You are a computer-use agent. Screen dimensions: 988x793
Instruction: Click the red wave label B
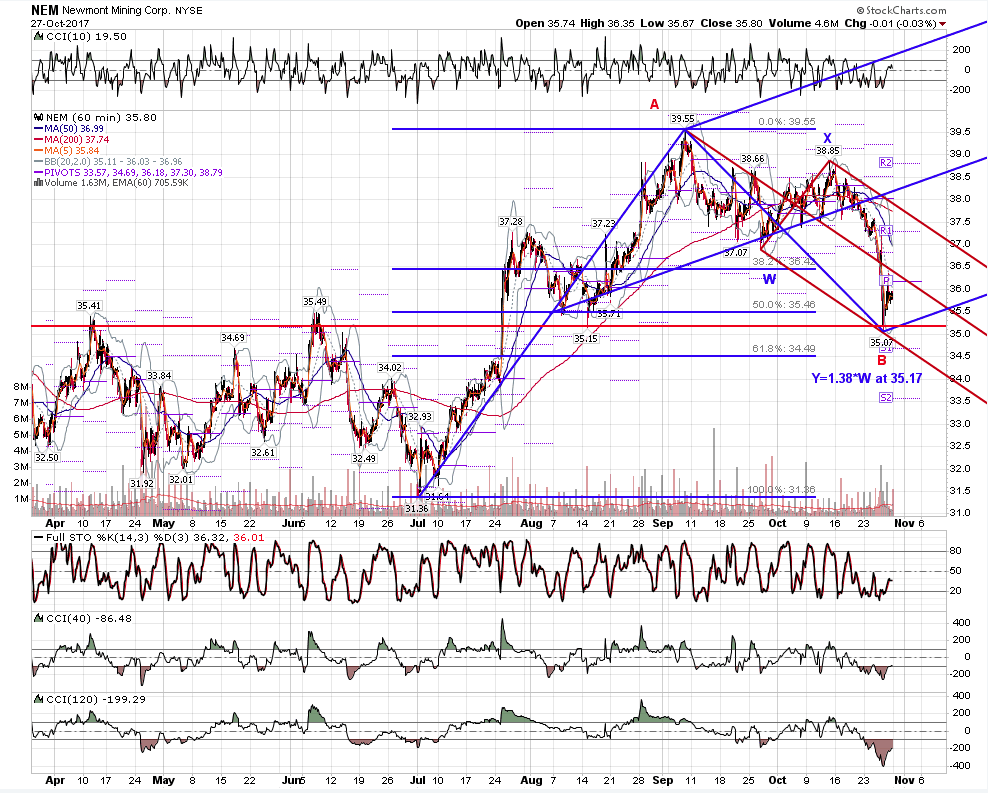pyautogui.click(x=882, y=360)
